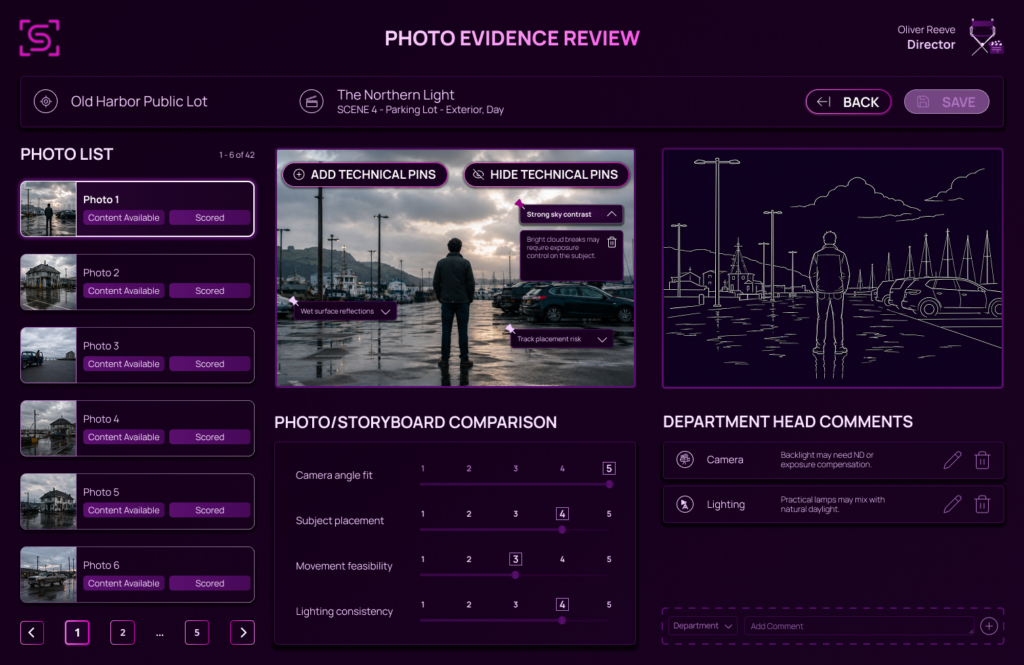Viewport: 1024px width, 665px height.
Task: Click Photo 6 Scored badge
Action: [x=210, y=583]
